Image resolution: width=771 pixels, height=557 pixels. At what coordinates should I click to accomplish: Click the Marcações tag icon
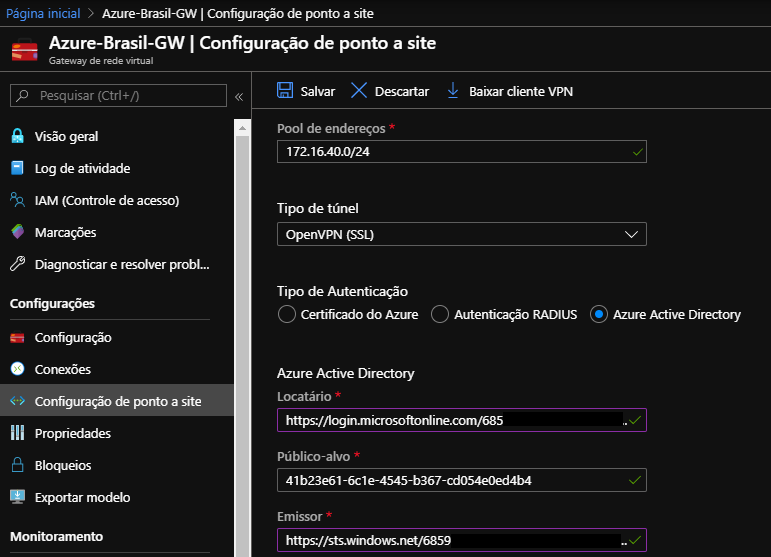[x=17, y=232]
